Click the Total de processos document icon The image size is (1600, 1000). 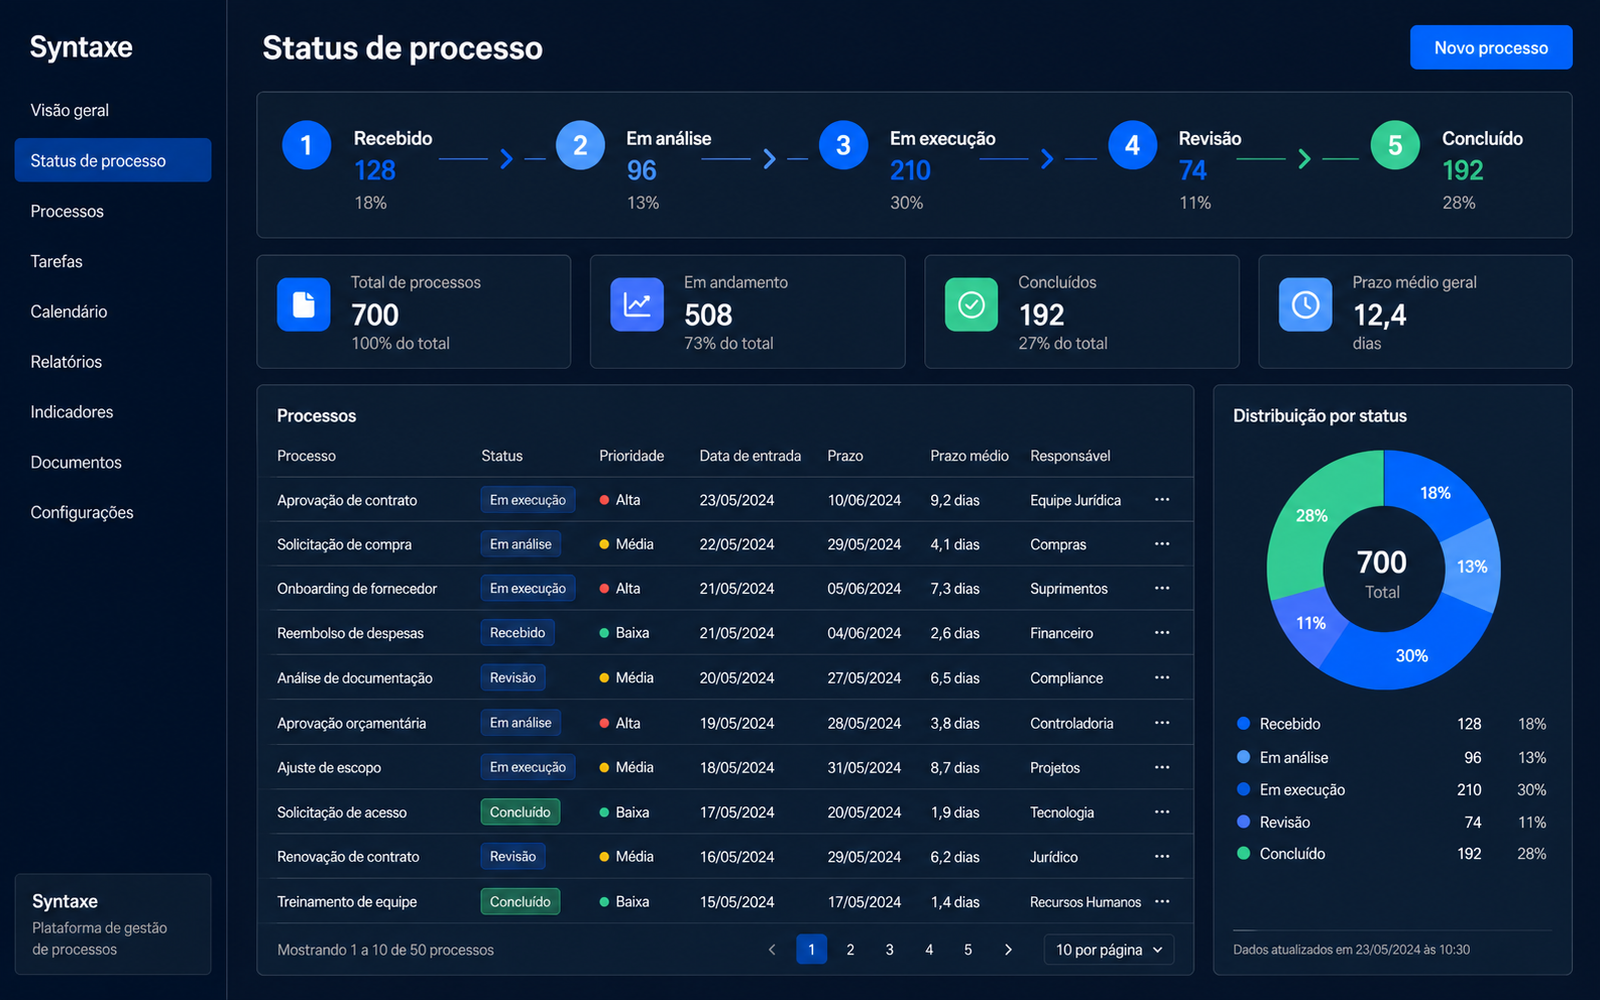coord(303,304)
